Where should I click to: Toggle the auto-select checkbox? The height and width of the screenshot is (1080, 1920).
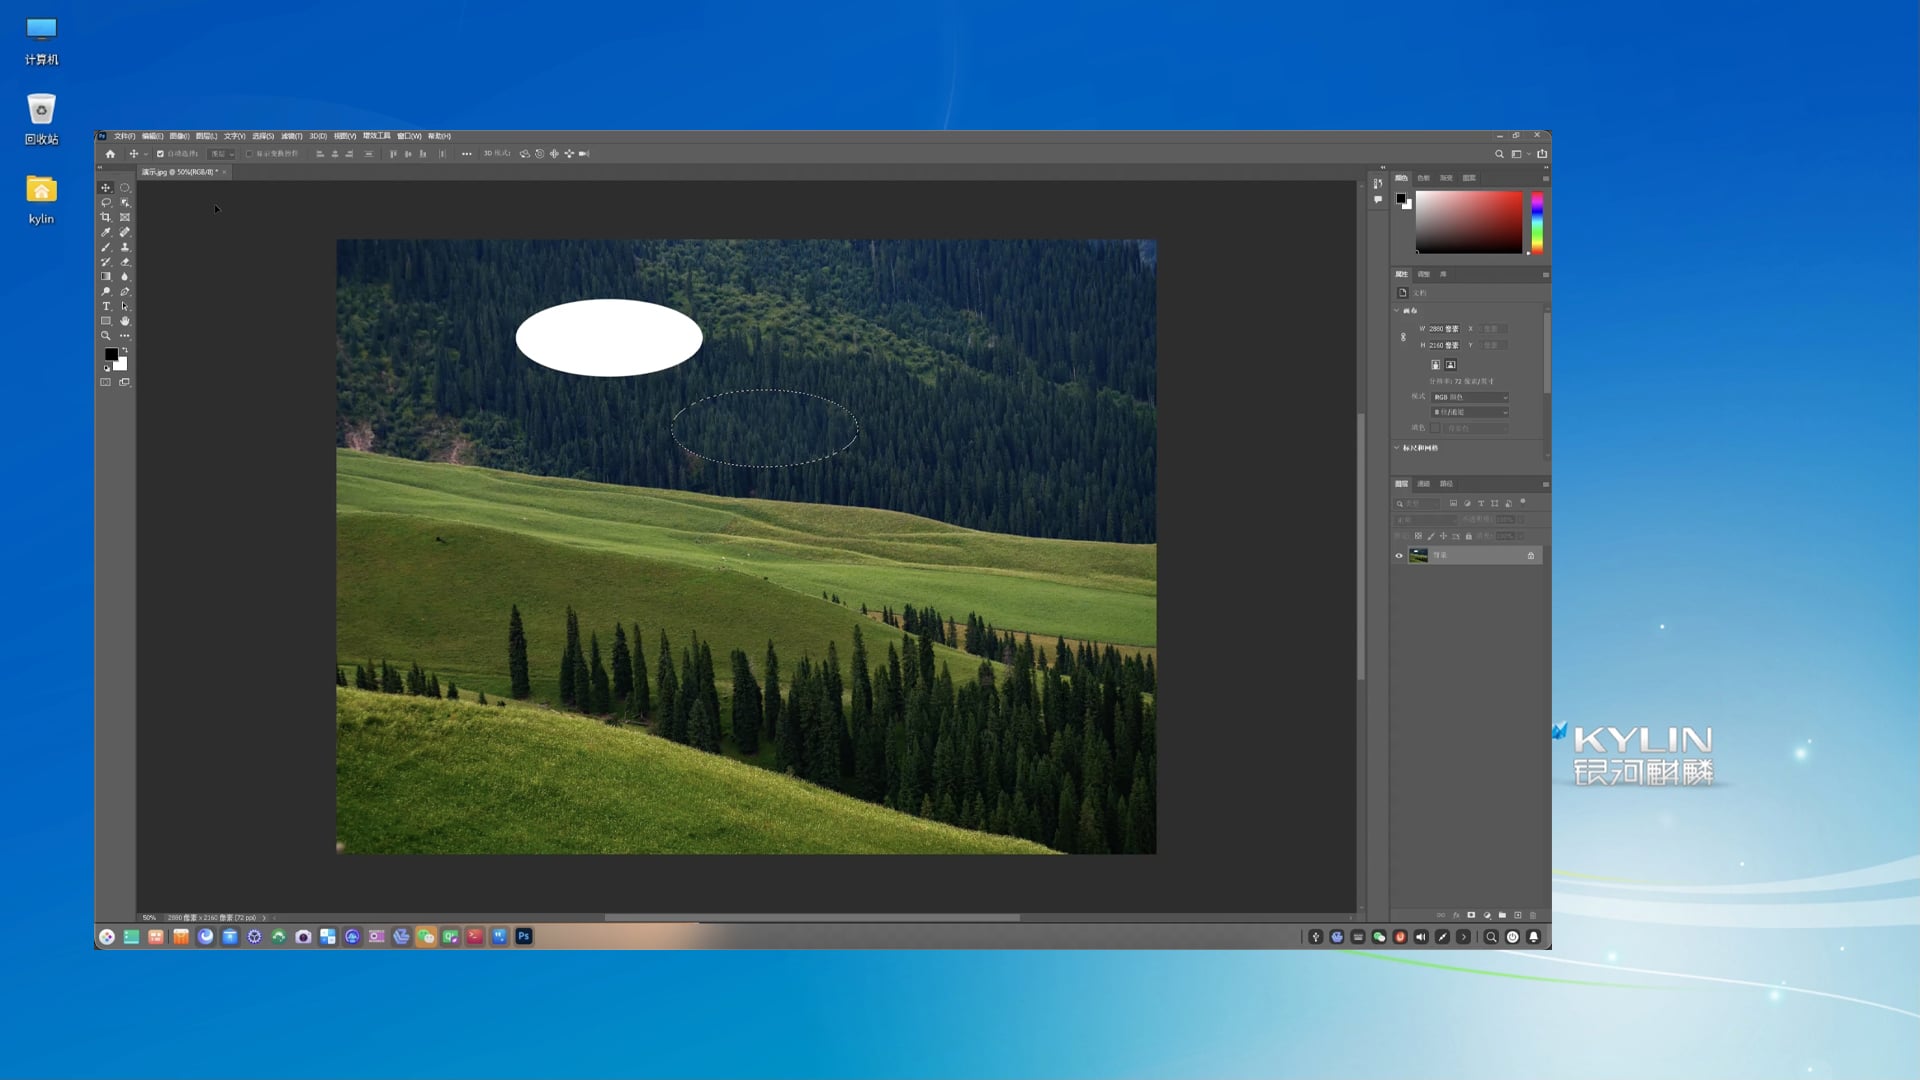pos(160,154)
